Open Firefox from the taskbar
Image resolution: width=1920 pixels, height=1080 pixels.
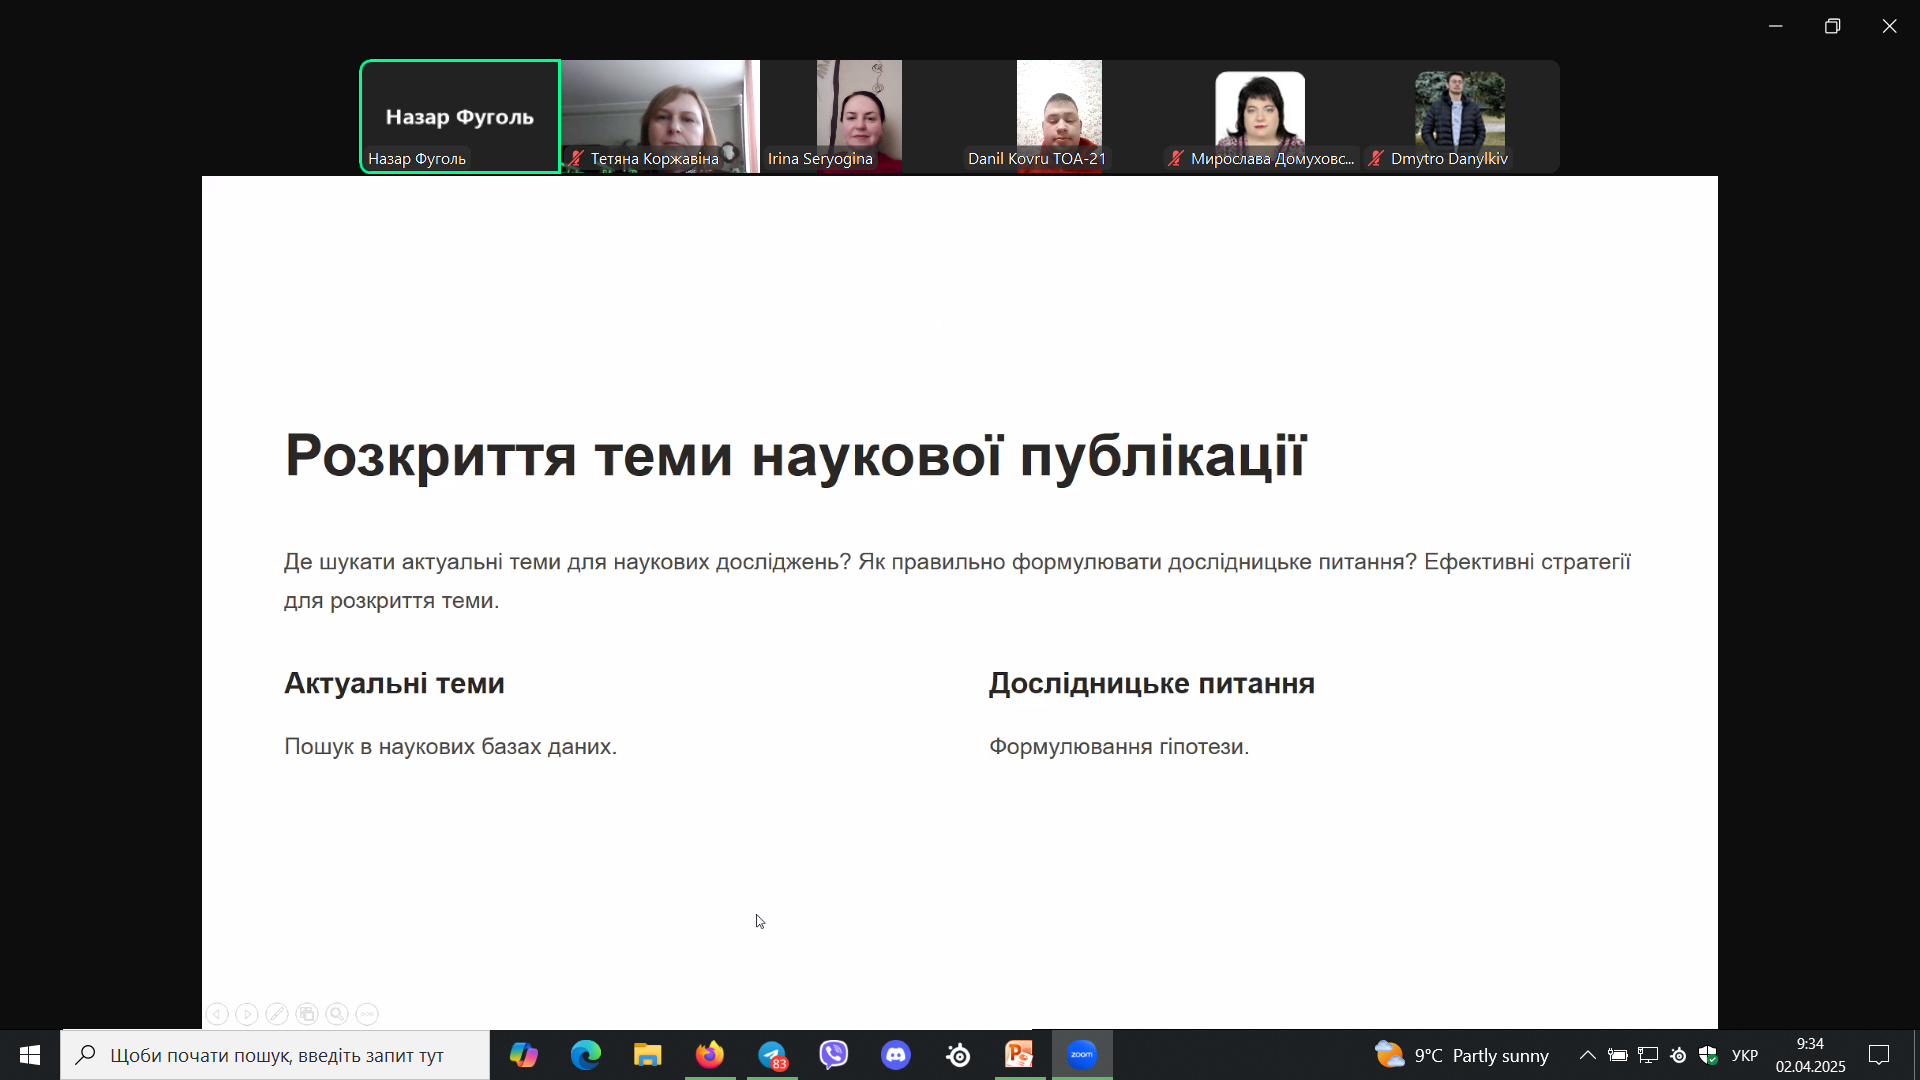coord(710,1055)
